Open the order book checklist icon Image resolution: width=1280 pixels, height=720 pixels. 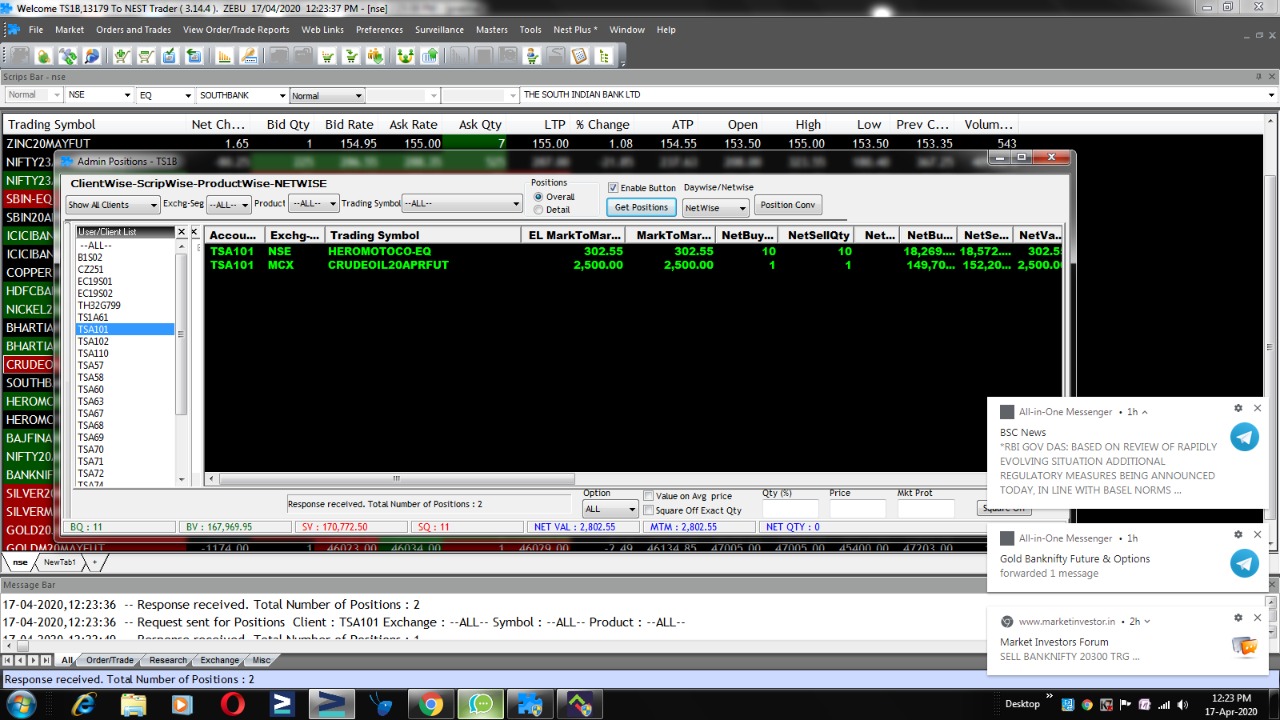pos(170,57)
